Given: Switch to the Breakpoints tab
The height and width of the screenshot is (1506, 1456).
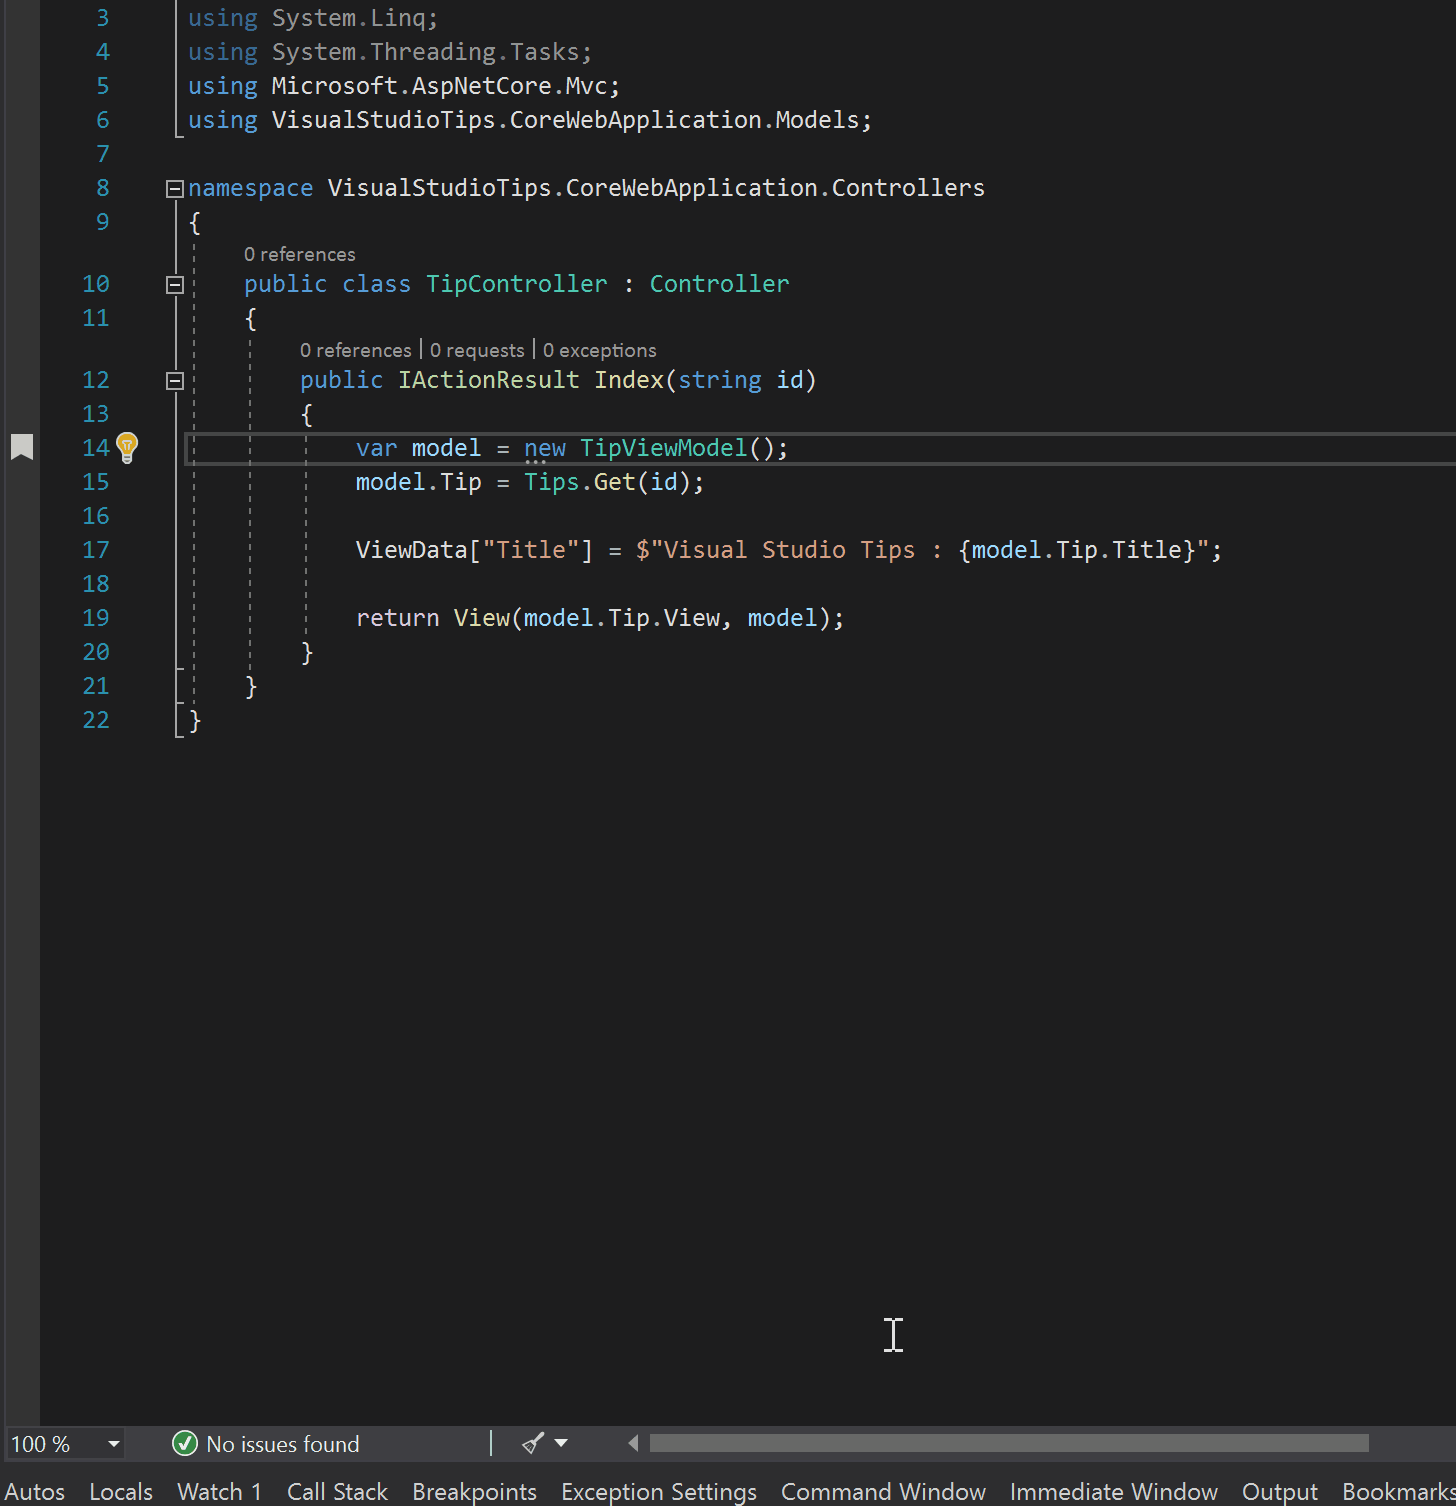Looking at the screenshot, I should pos(474,1491).
